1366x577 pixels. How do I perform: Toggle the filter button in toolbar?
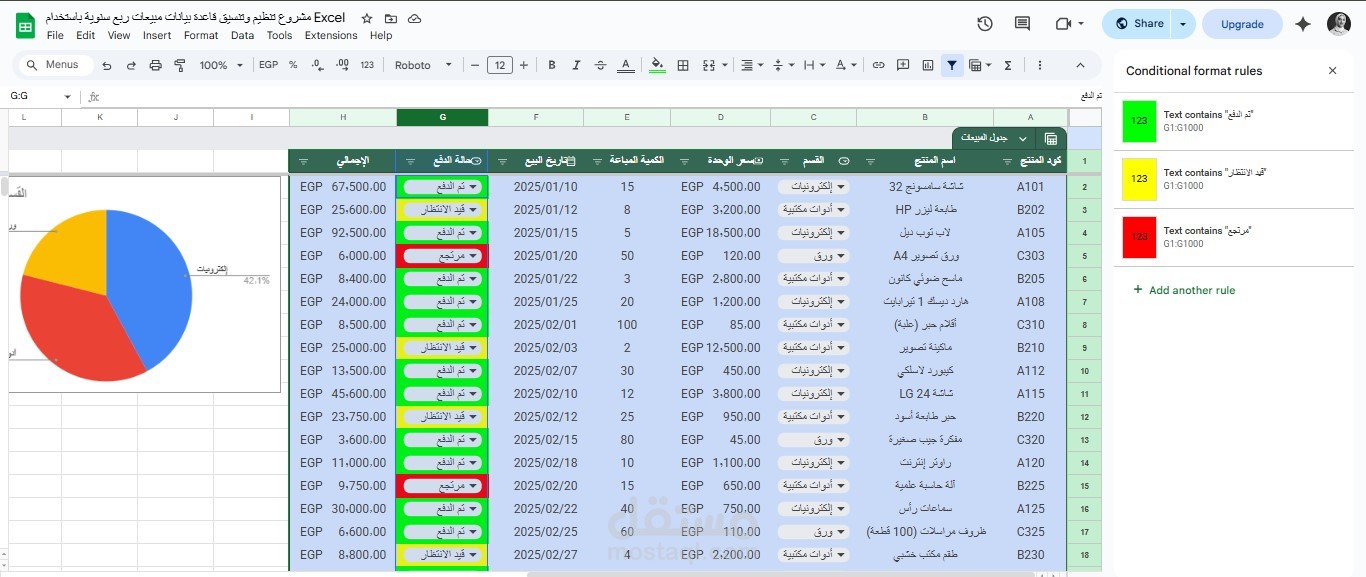point(952,65)
